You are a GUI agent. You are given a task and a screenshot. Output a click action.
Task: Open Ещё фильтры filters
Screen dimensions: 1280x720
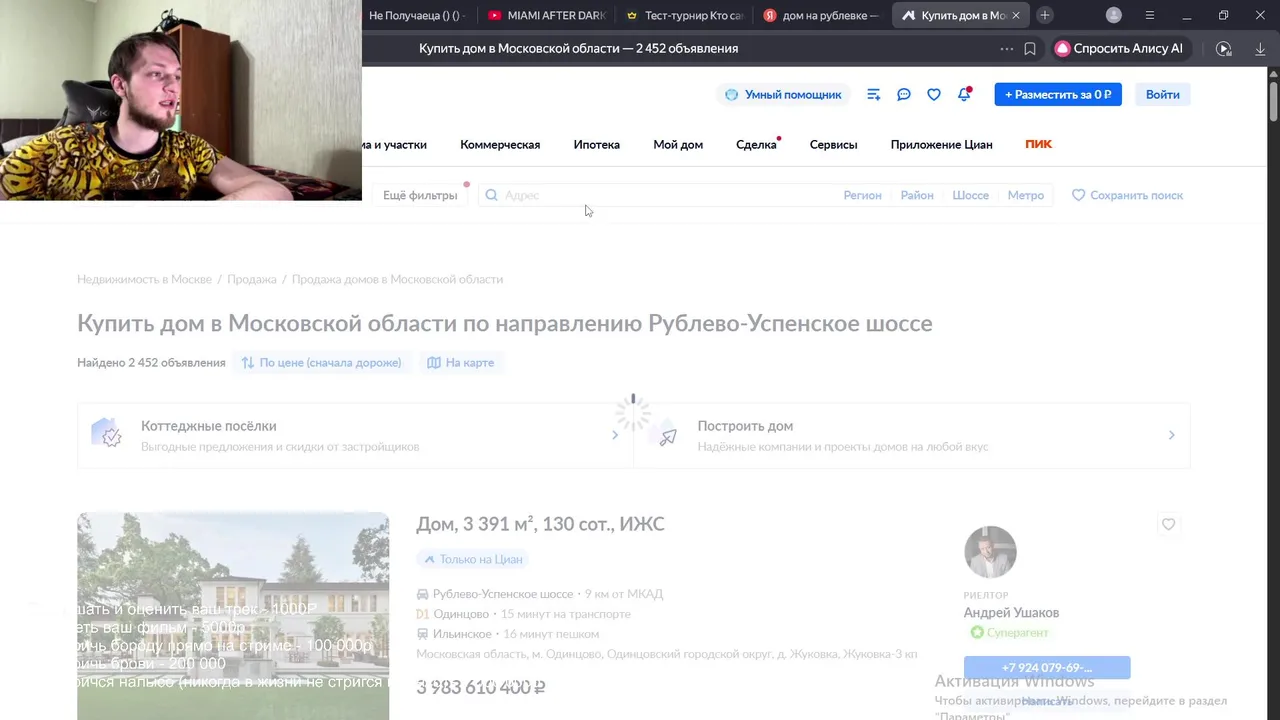(x=420, y=195)
